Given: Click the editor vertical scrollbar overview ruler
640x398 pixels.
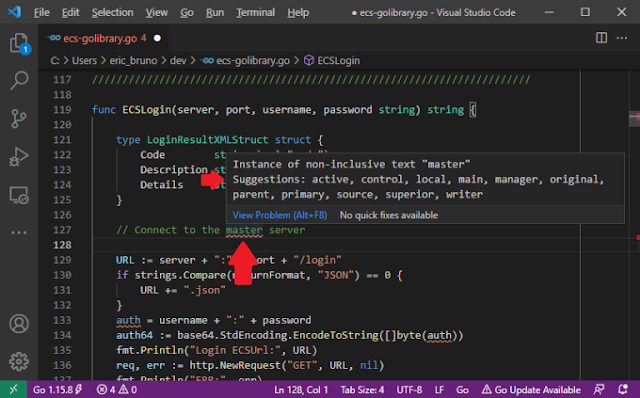Looking at the screenshot, I should tap(635, 225).
